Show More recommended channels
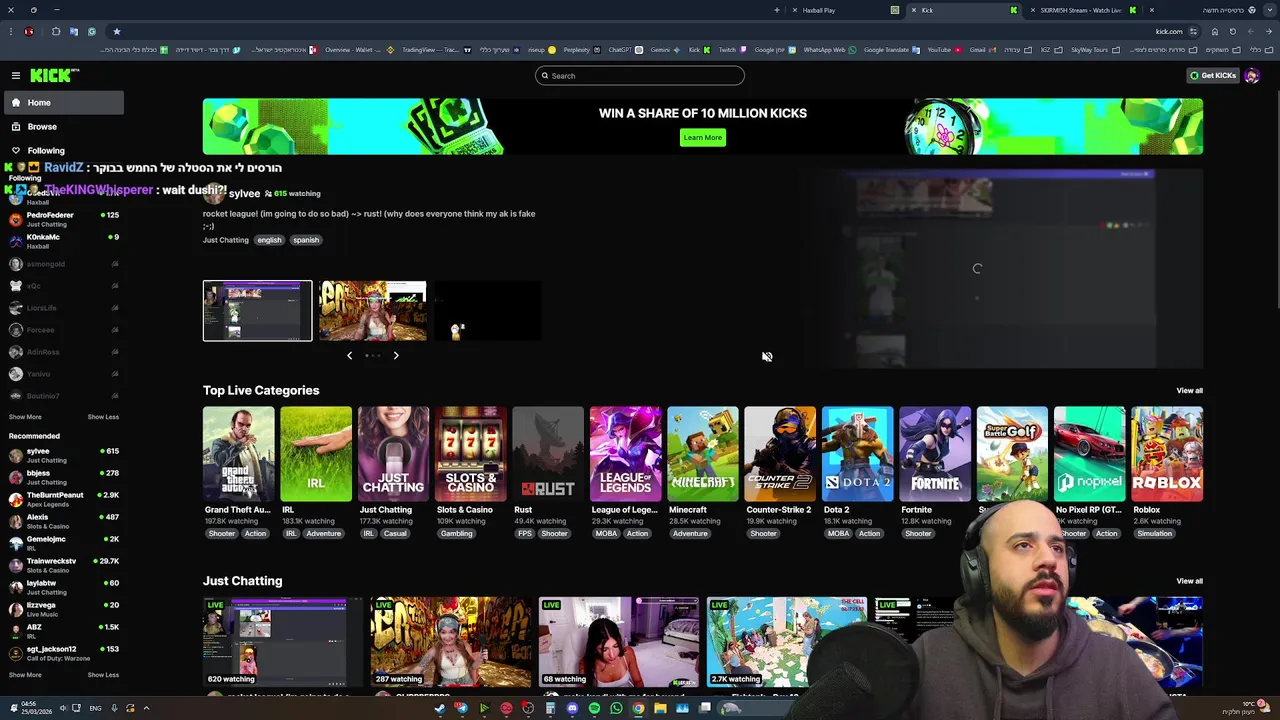Viewport: 1280px width, 720px height. pos(25,675)
